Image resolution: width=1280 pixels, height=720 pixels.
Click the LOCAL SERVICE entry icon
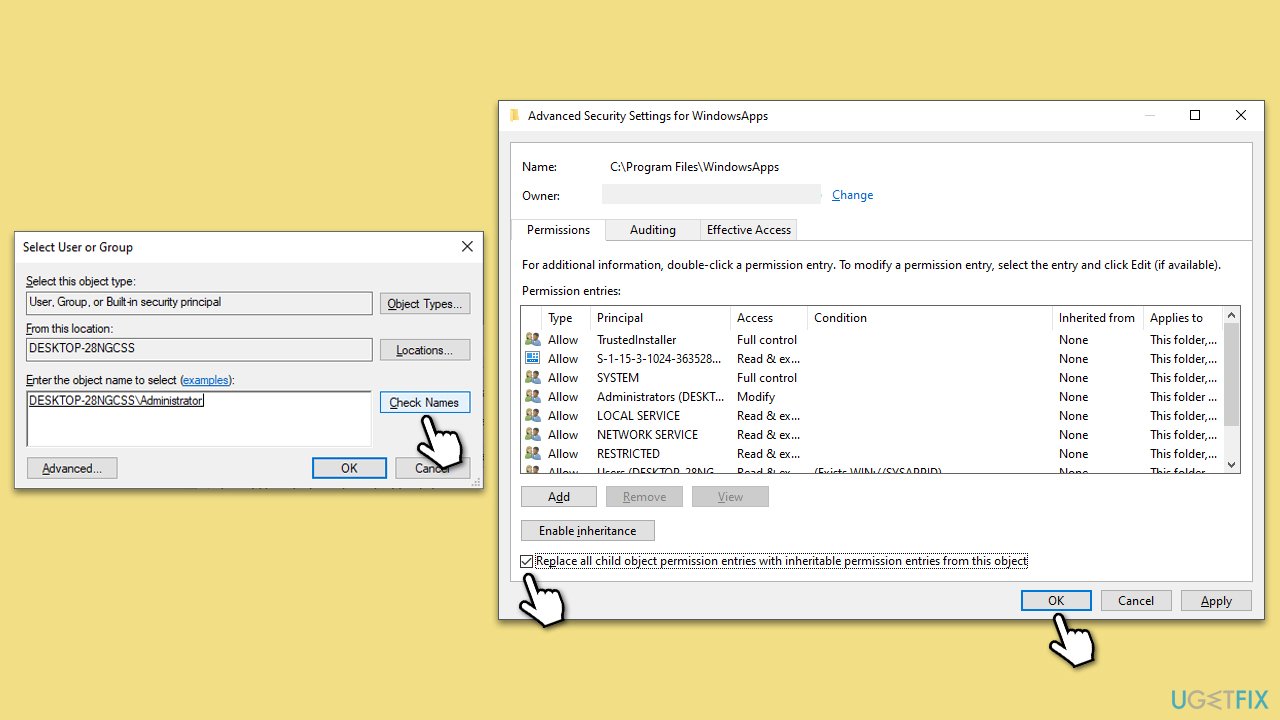532,415
